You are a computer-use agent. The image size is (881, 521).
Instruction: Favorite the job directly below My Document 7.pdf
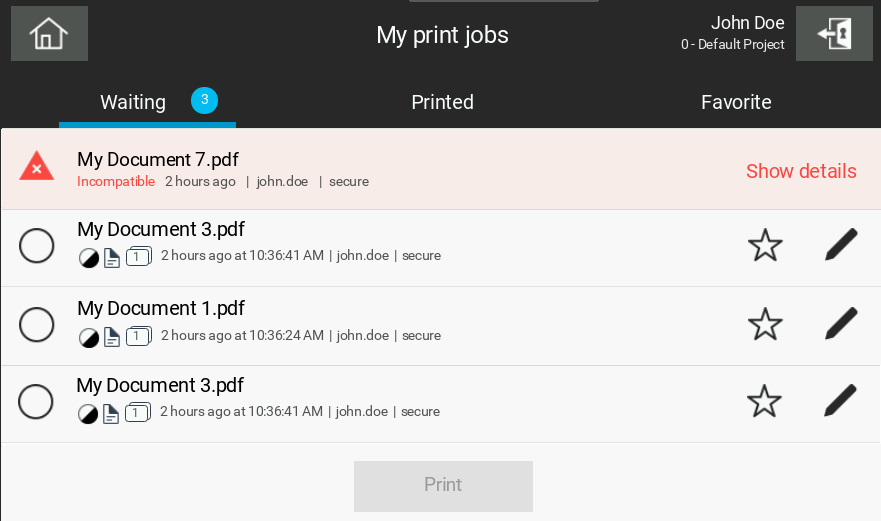(x=765, y=245)
